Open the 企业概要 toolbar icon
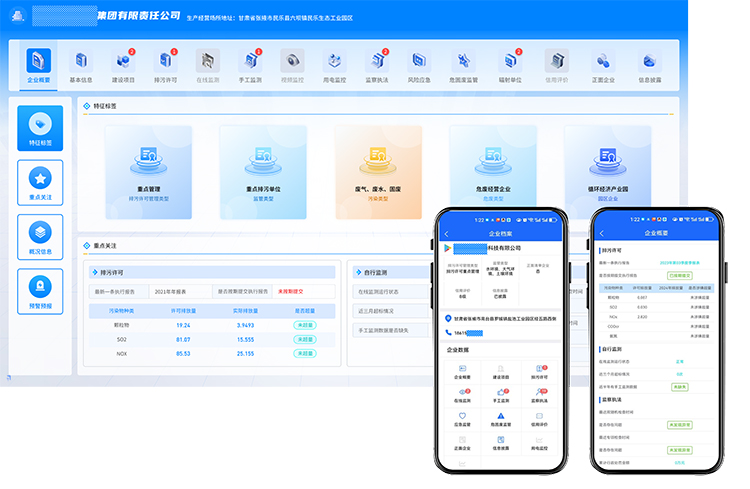The height and width of the screenshot is (489, 750). point(40,63)
